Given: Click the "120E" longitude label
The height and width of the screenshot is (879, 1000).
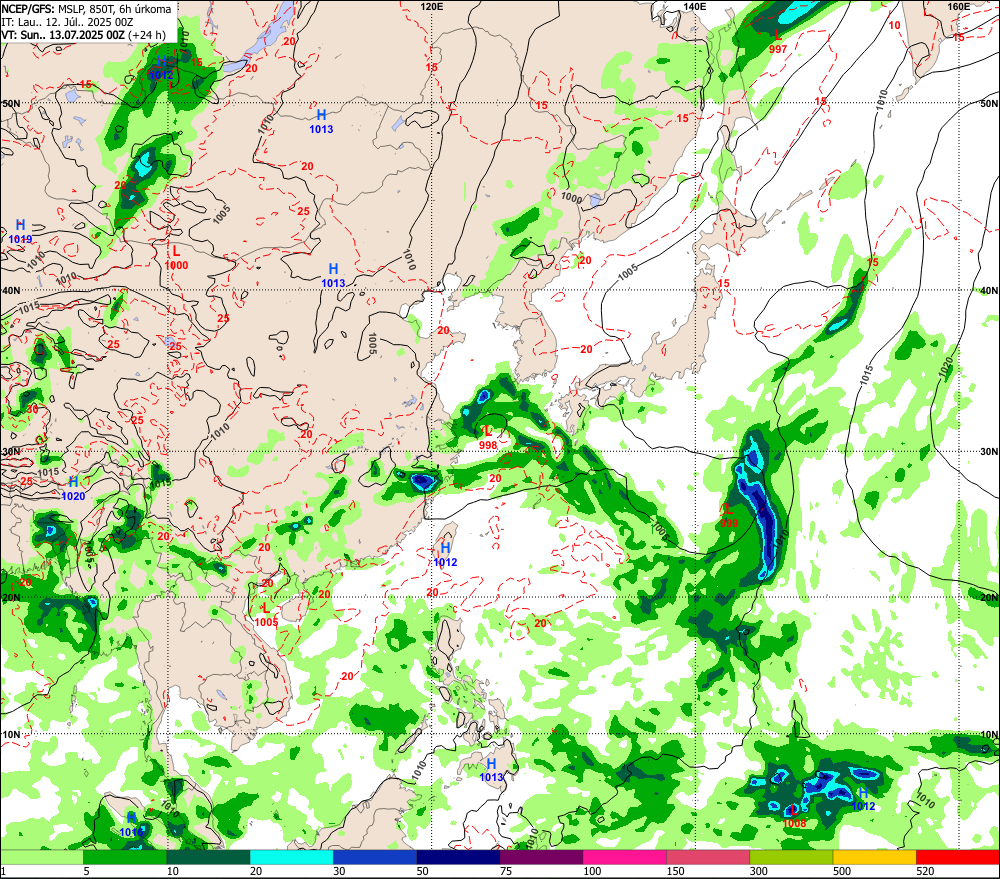Looking at the screenshot, I should (x=432, y=6).
